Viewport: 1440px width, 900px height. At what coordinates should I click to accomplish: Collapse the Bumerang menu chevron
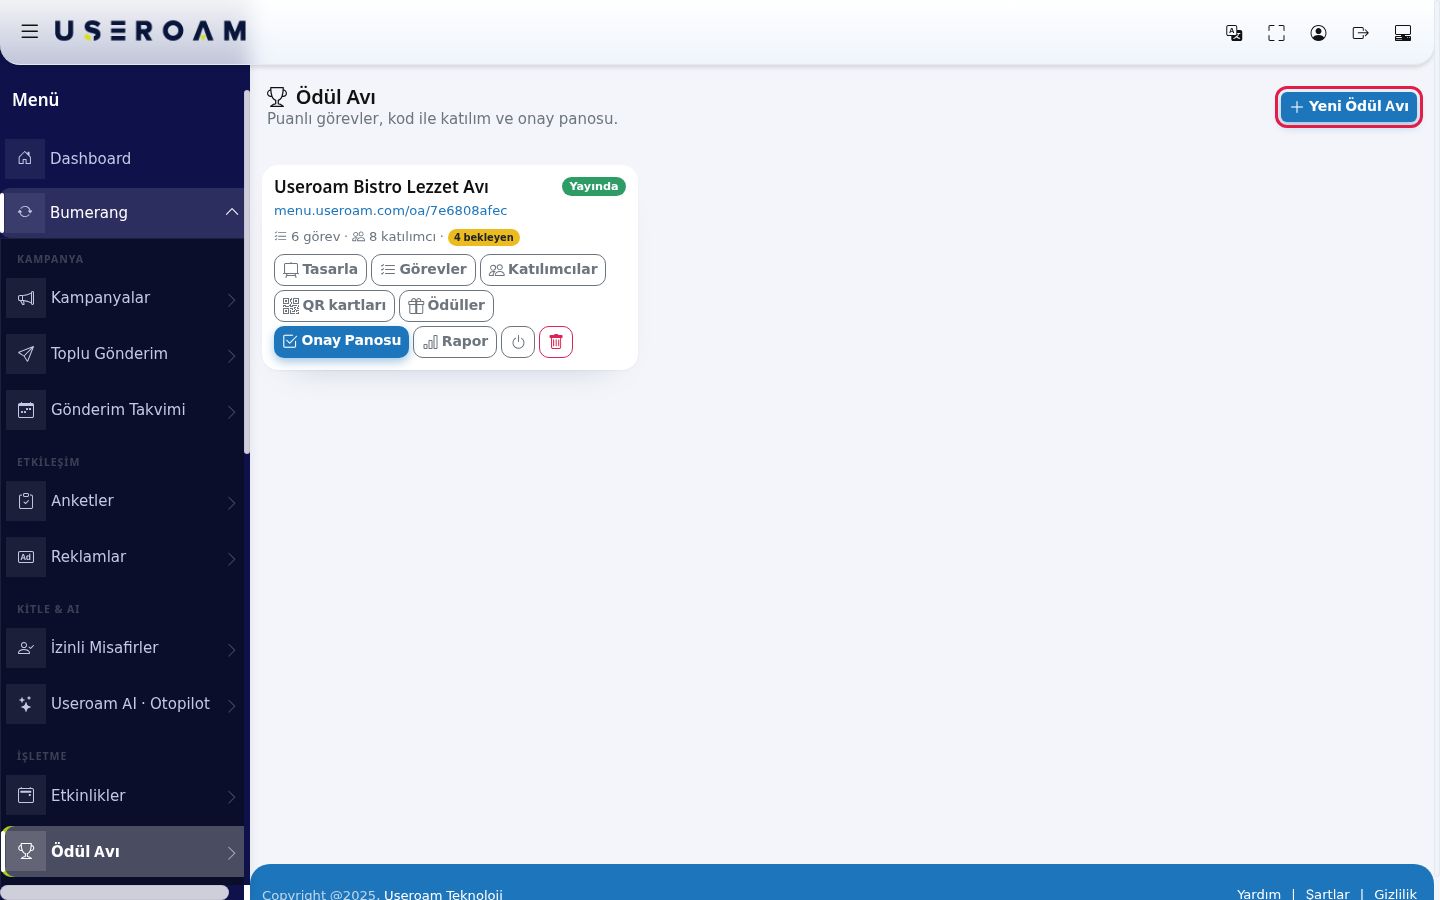pos(232,212)
